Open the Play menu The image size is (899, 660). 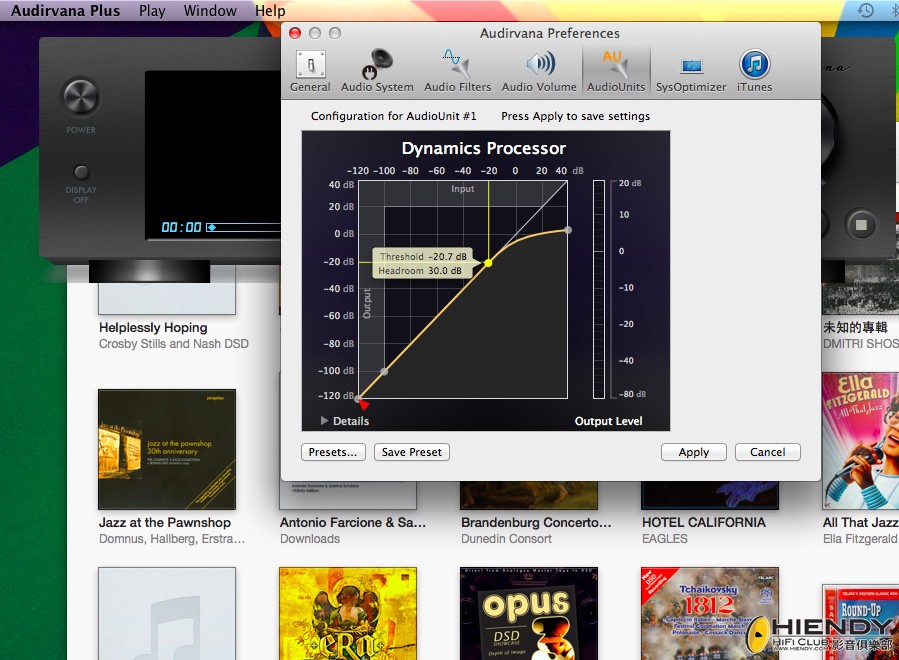(152, 10)
